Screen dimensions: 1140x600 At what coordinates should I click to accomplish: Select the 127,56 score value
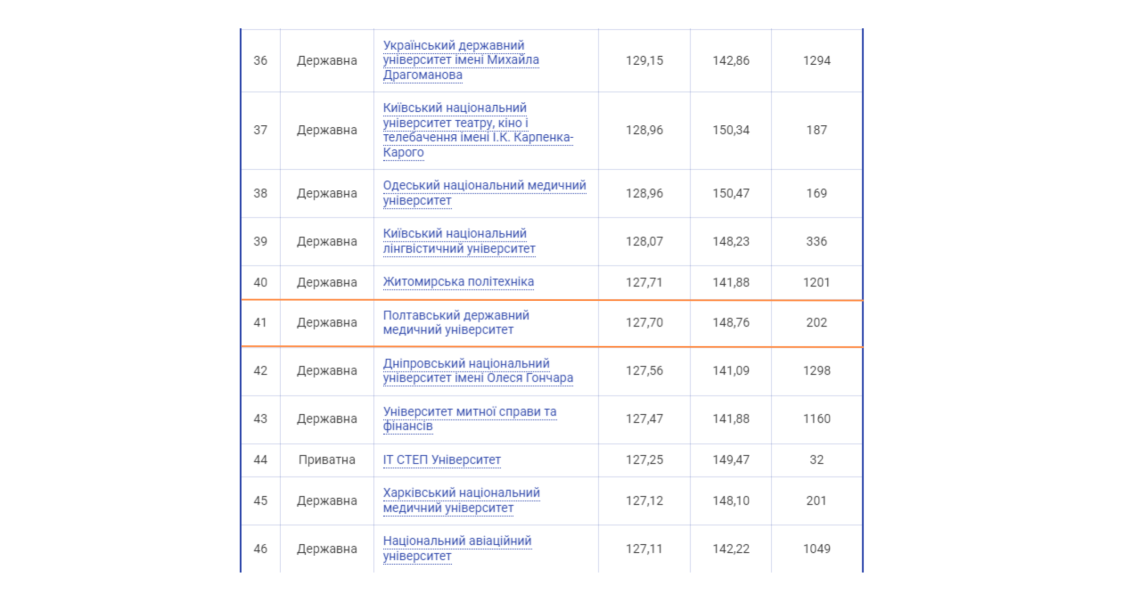(x=644, y=371)
